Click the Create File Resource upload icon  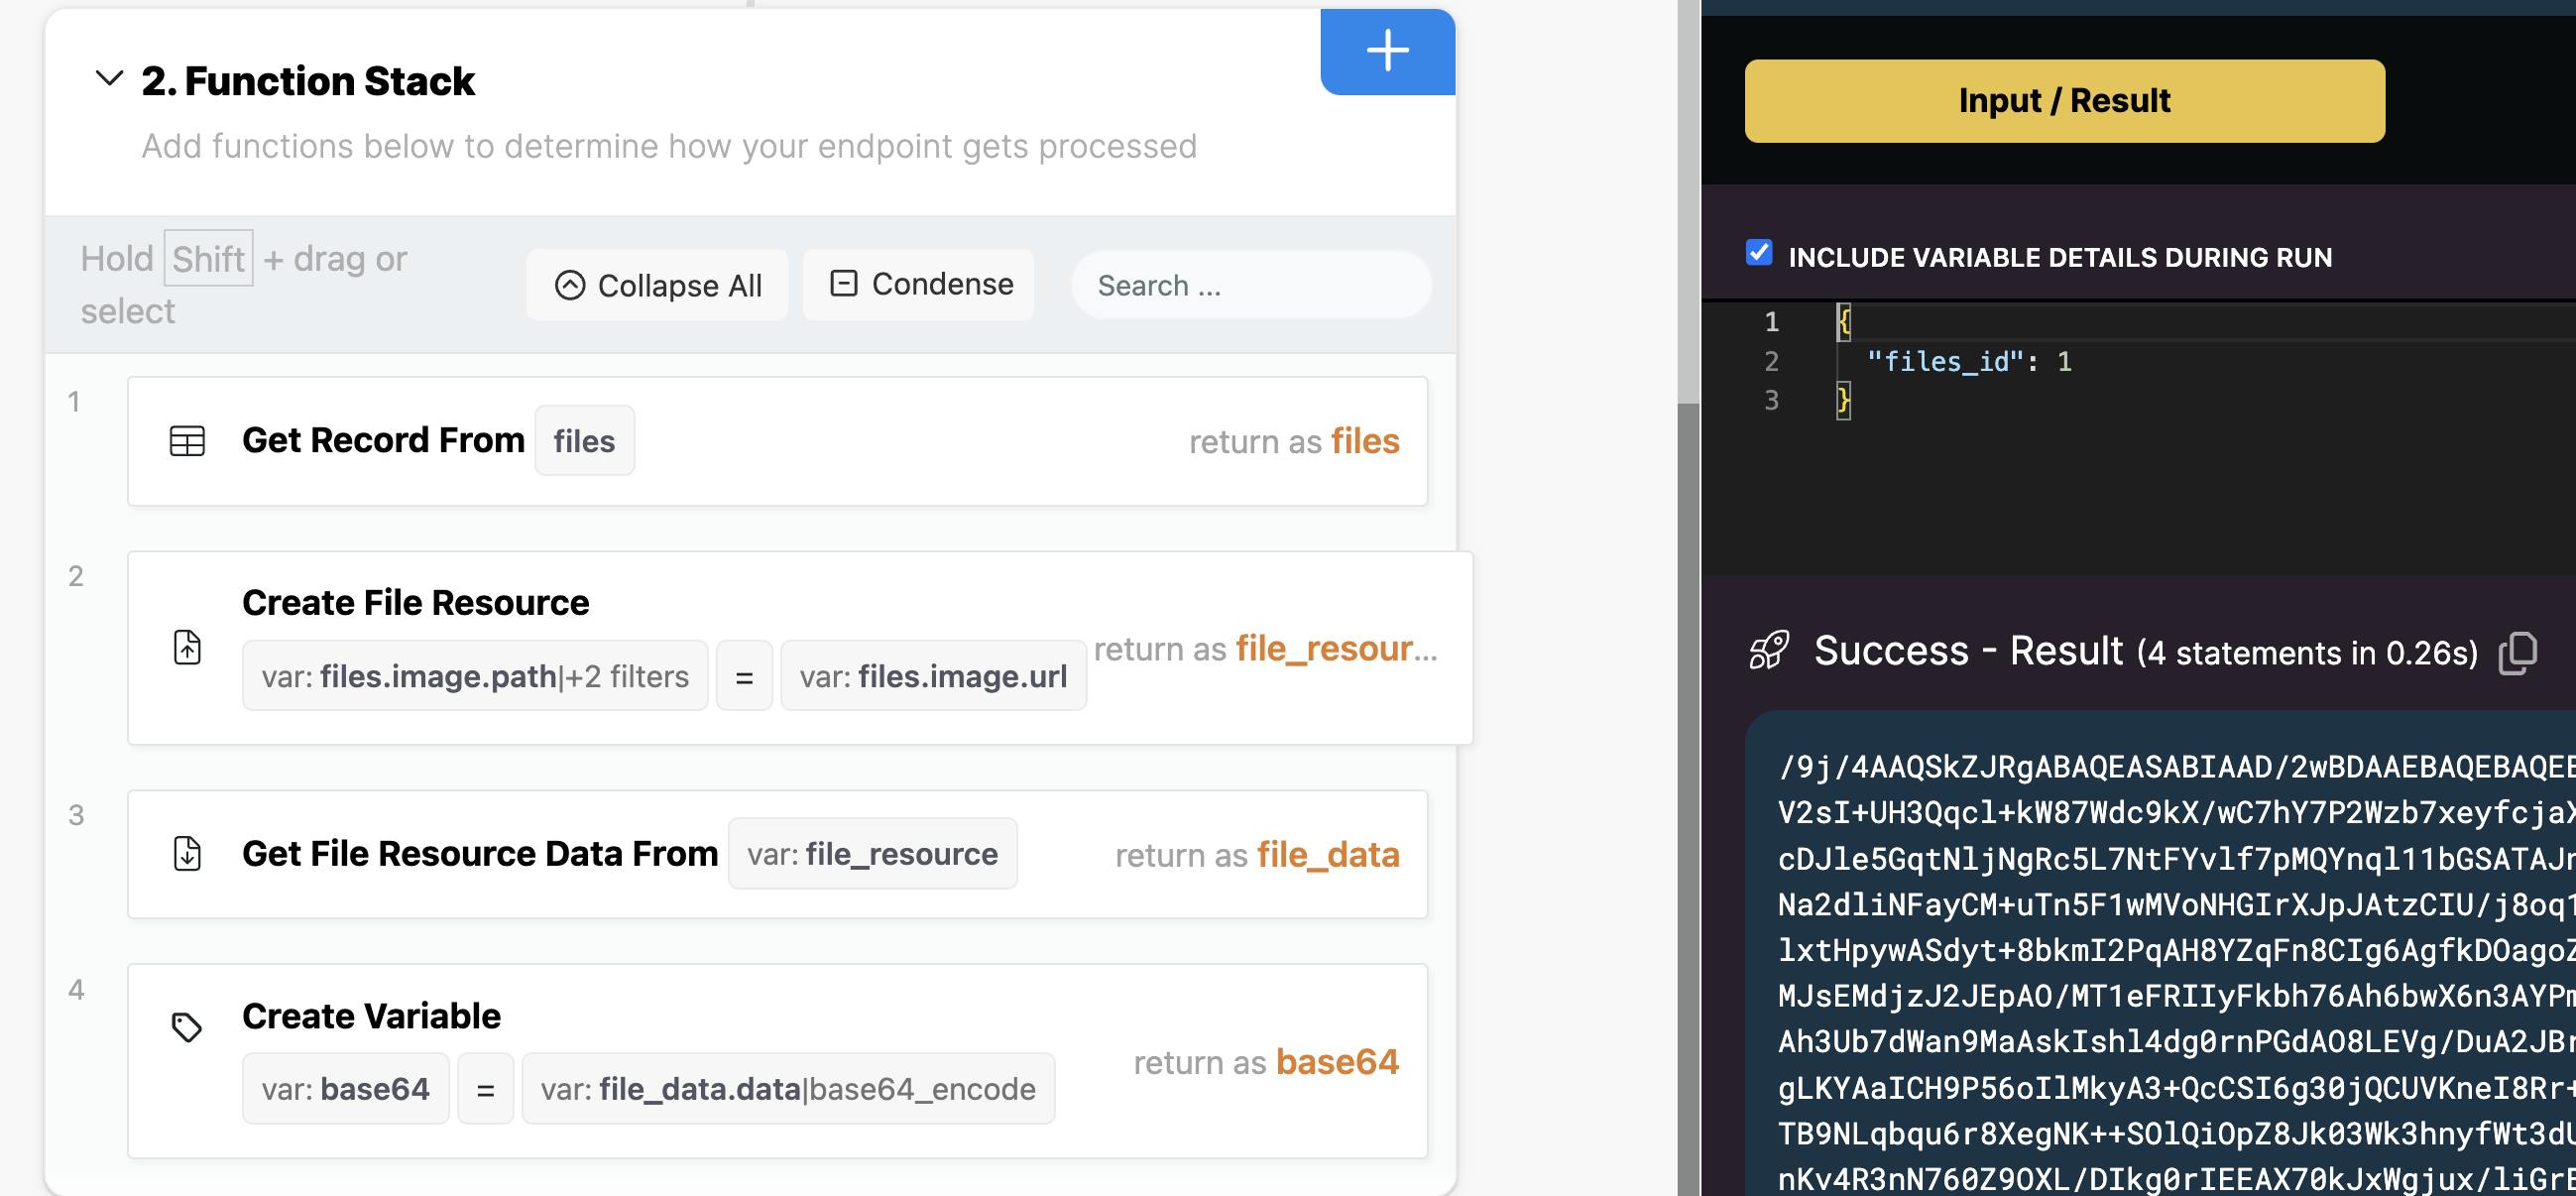tap(187, 648)
